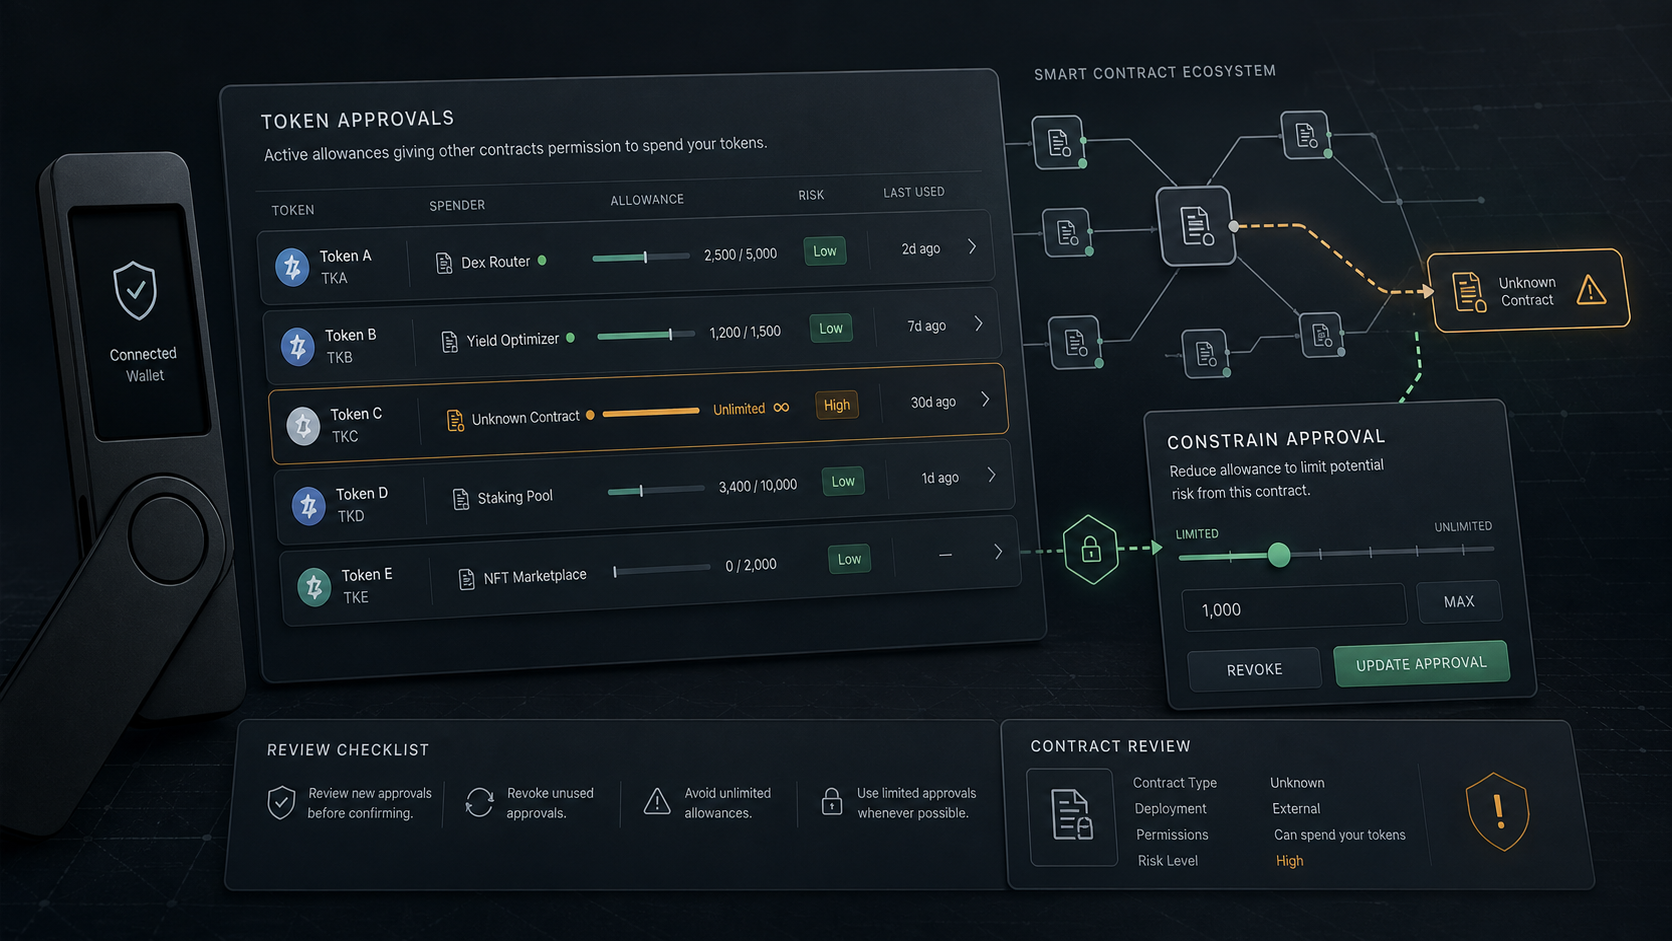
Task: Click the Dex Router contract document icon
Action: coord(444,263)
